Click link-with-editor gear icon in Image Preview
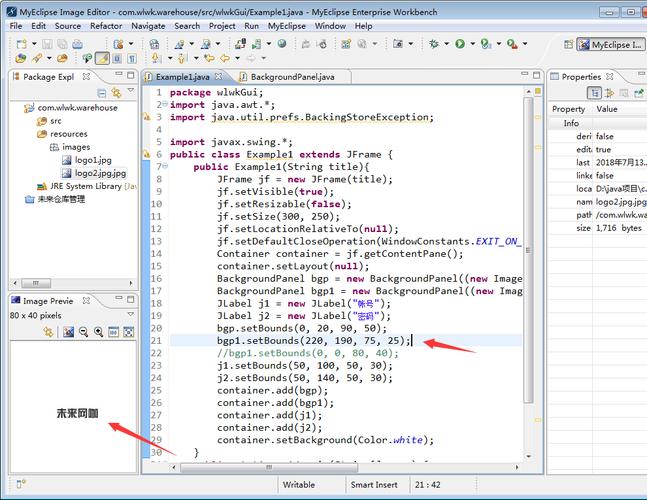 pyautogui.click(x=49, y=331)
